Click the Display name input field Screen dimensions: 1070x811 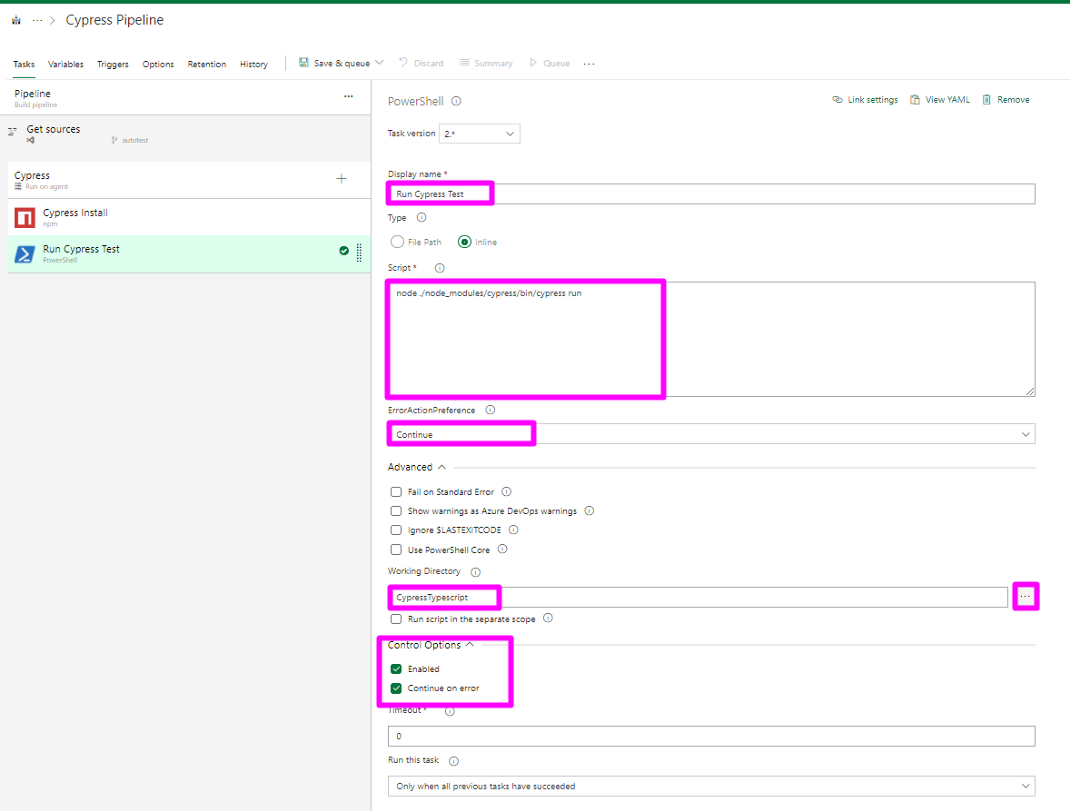(x=711, y=194)
